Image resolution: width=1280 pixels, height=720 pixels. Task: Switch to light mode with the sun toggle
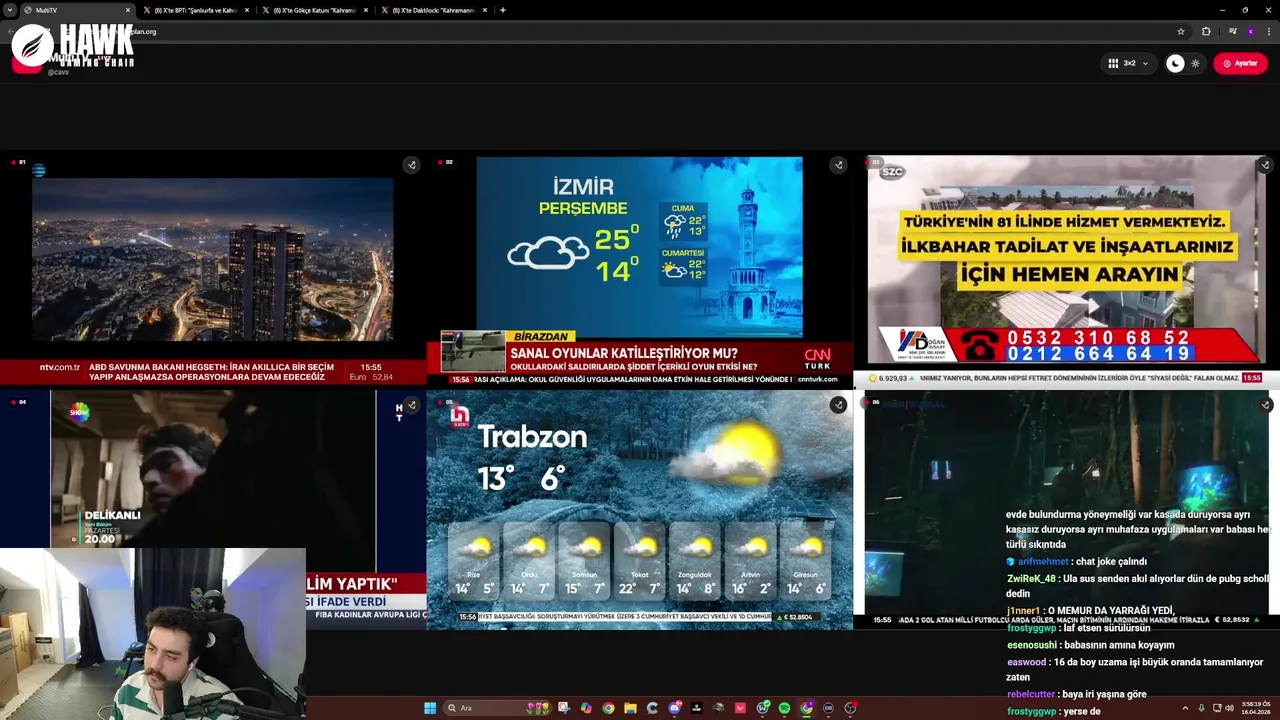point(1195,63)
